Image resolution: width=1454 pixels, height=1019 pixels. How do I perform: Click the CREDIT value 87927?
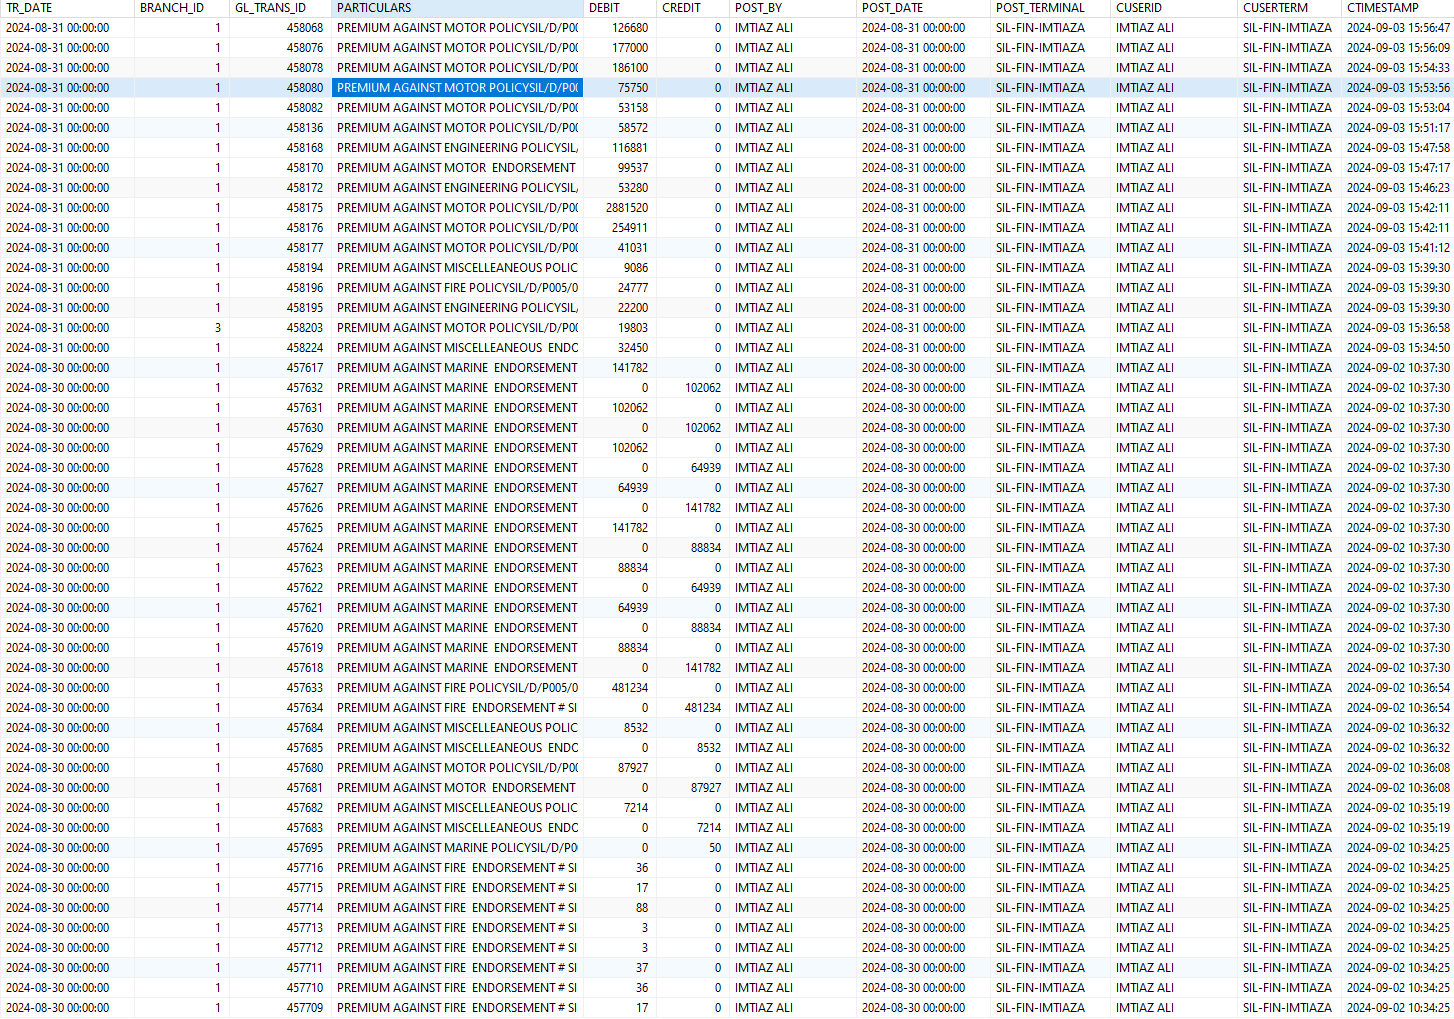pyautogui.click(x=706, y=788)
